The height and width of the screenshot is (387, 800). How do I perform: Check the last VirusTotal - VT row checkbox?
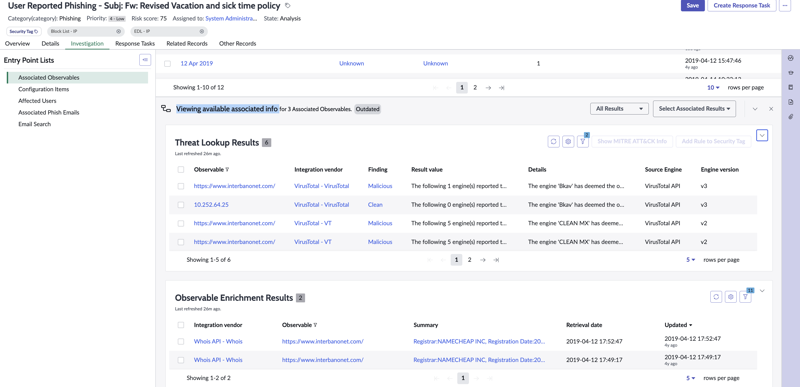click(181, 242)
